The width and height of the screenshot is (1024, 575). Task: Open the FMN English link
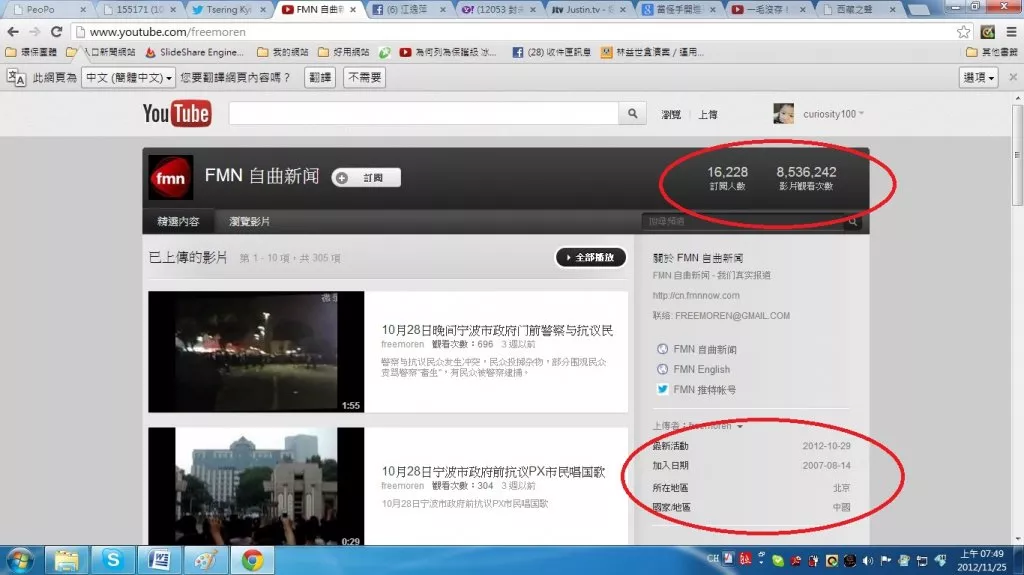(701, 369)
